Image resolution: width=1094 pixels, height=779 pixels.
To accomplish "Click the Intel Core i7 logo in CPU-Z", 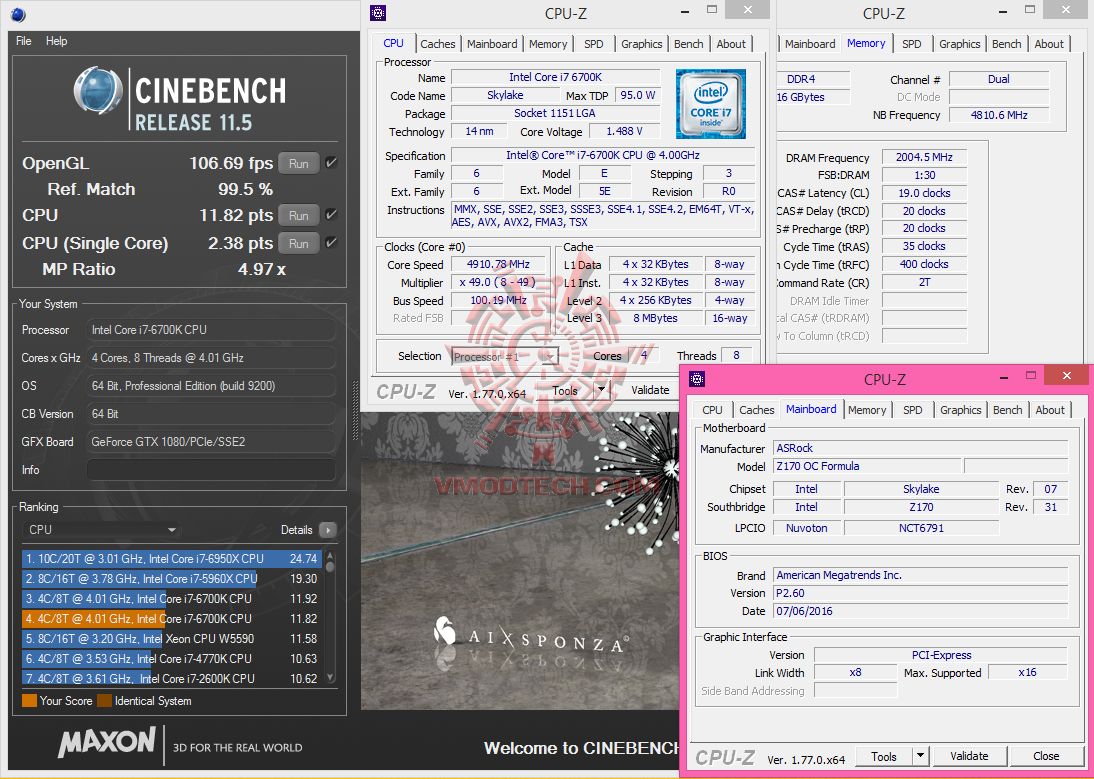I will [710, 104].
